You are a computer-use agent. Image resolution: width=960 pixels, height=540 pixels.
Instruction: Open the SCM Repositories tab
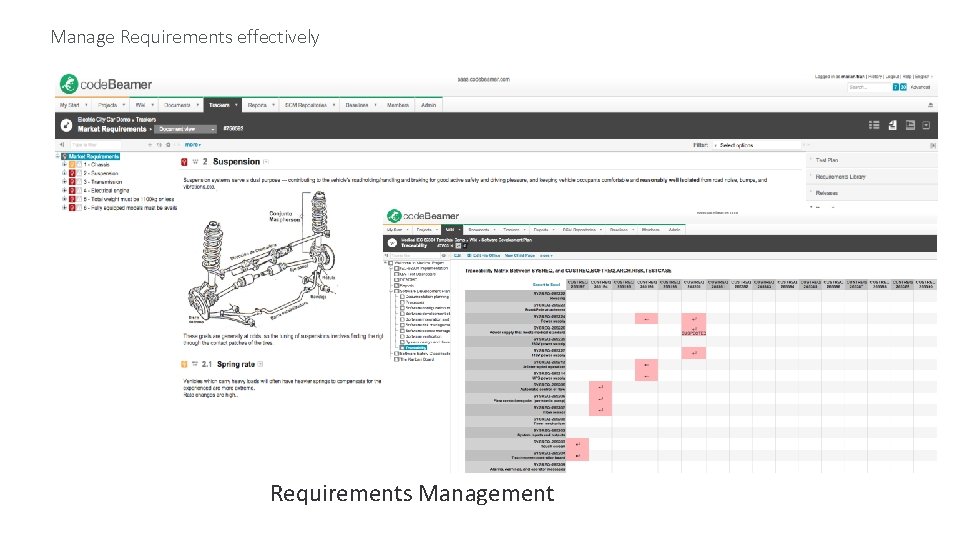pos(309,105)
